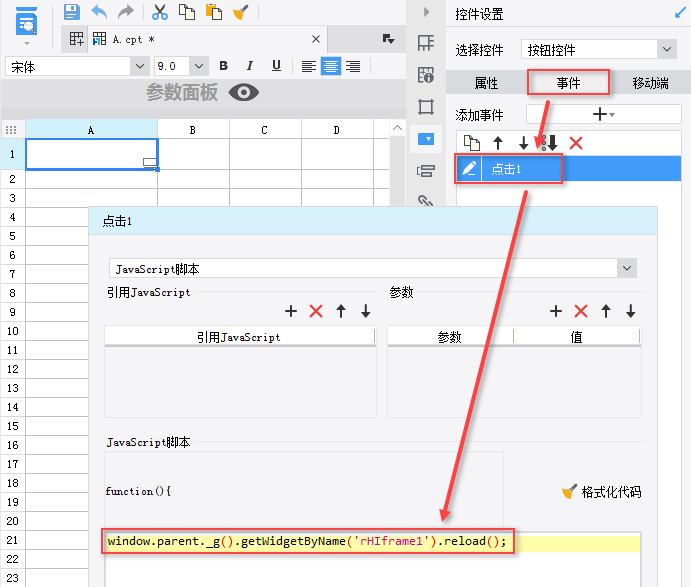Screen dimensions: 691x587
Task: Select cell A1
Action: (x=92, y=154)
